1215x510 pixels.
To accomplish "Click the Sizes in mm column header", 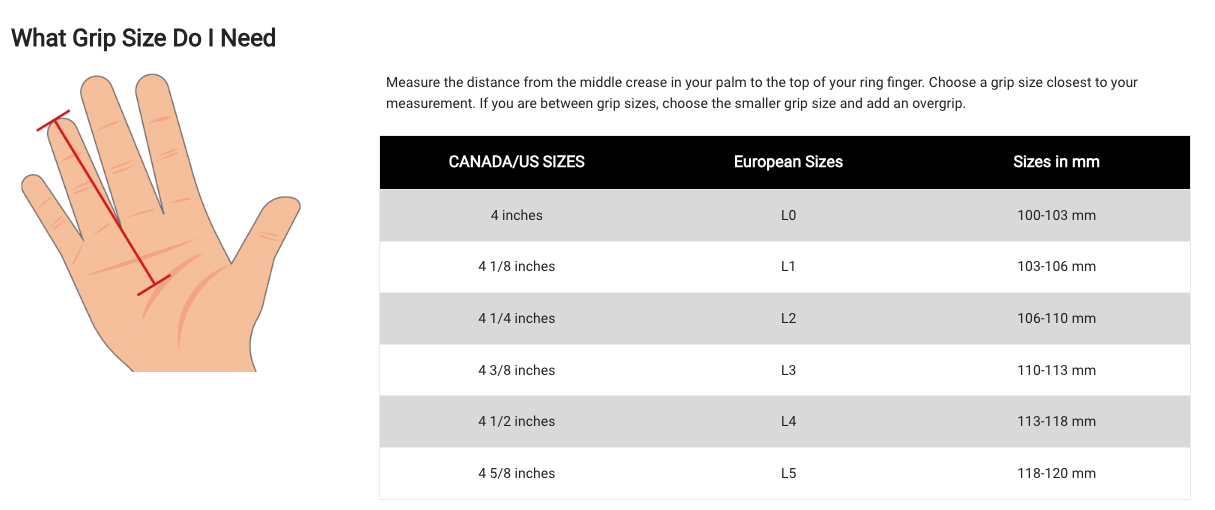I will tap(1056, 162).
